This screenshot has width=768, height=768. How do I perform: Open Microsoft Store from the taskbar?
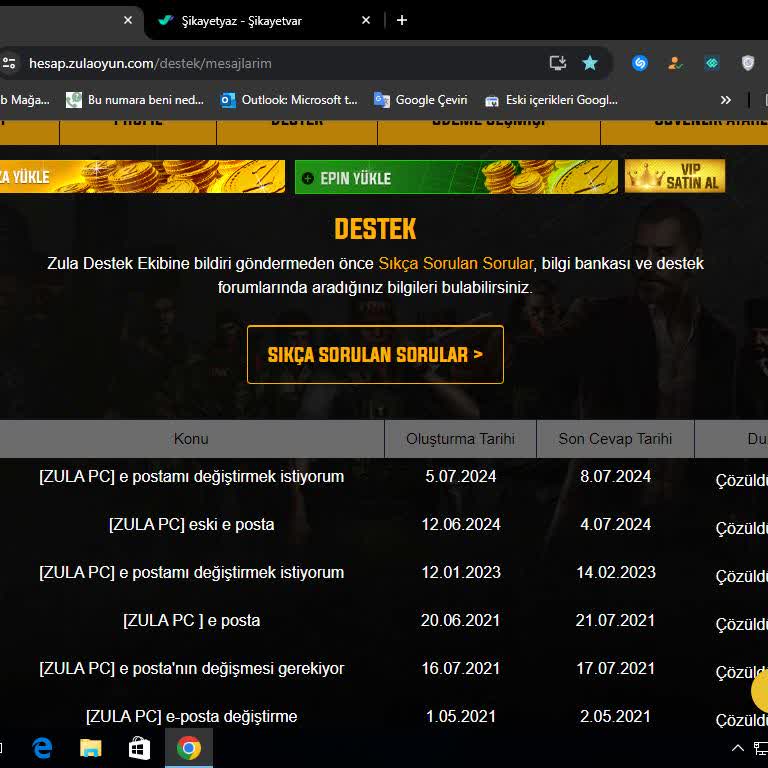139,748
